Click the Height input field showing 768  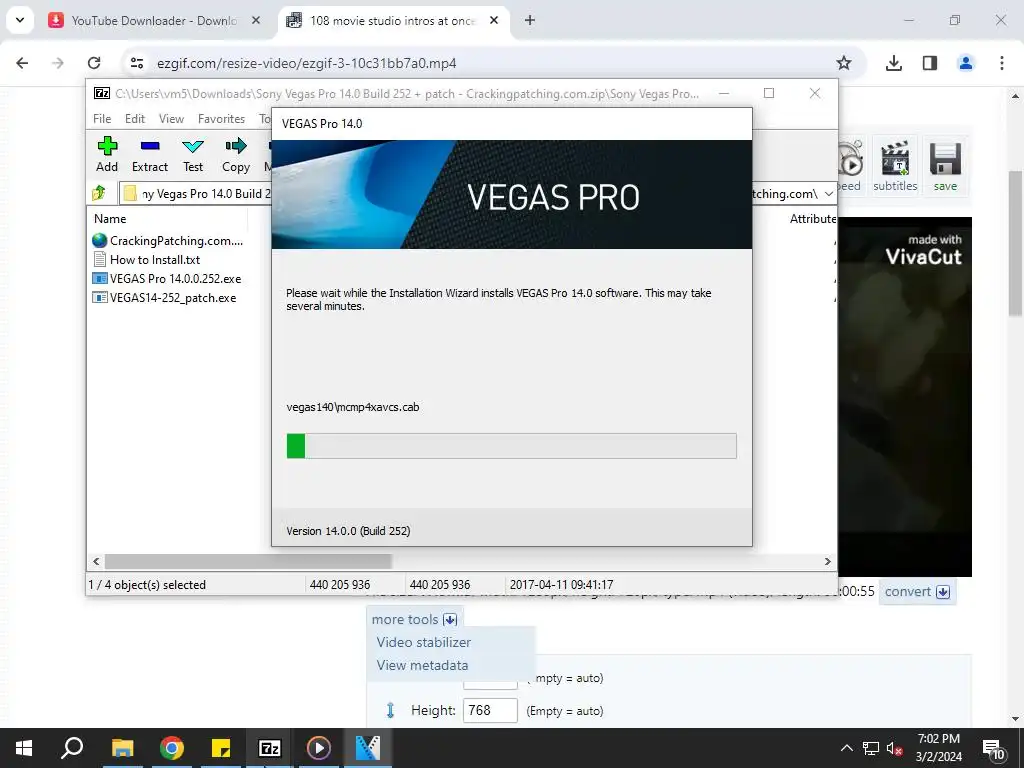pos(490,710)
